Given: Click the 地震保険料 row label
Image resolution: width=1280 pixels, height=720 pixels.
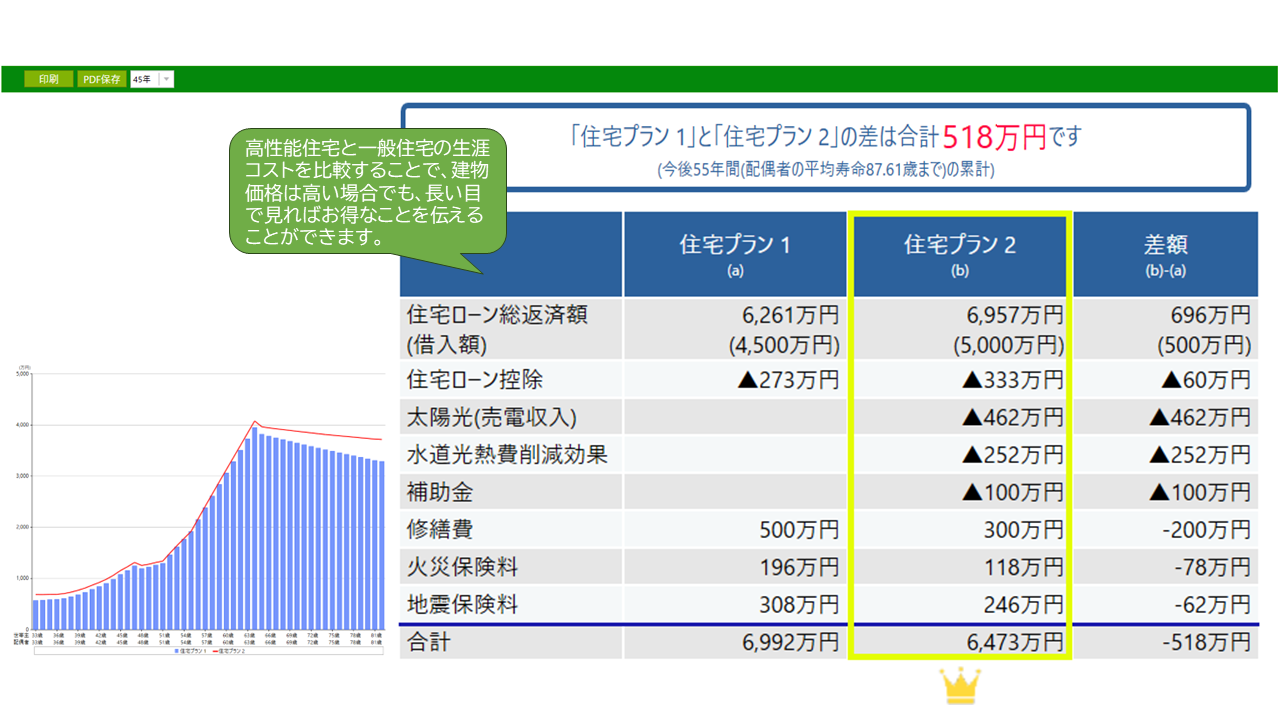Looking at the screenshot, I should point(462,604).
